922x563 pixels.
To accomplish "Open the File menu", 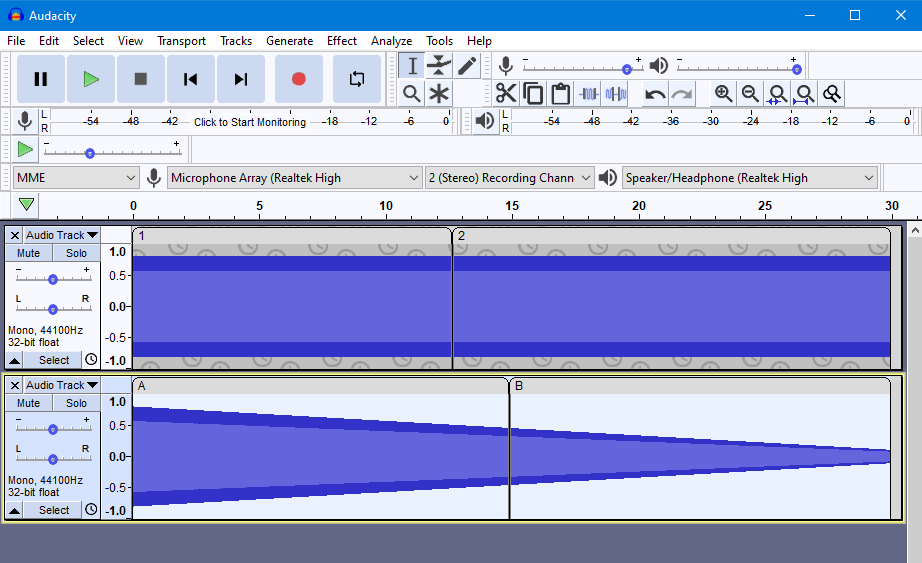I will [x=16, y=41].
